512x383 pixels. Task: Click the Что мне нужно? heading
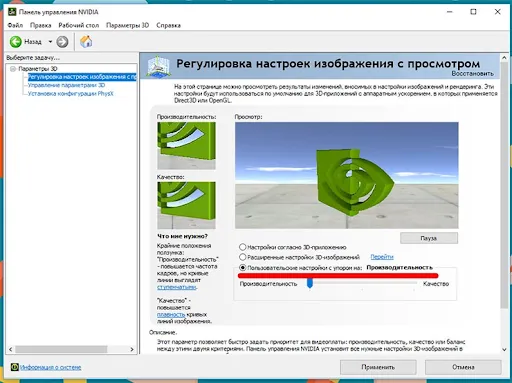click(x=182, y=236)
